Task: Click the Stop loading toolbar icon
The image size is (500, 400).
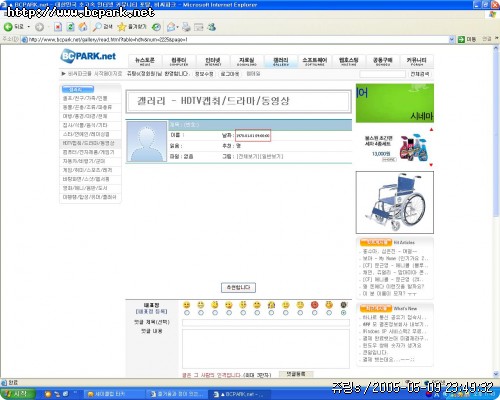Action: coord(58,27)
